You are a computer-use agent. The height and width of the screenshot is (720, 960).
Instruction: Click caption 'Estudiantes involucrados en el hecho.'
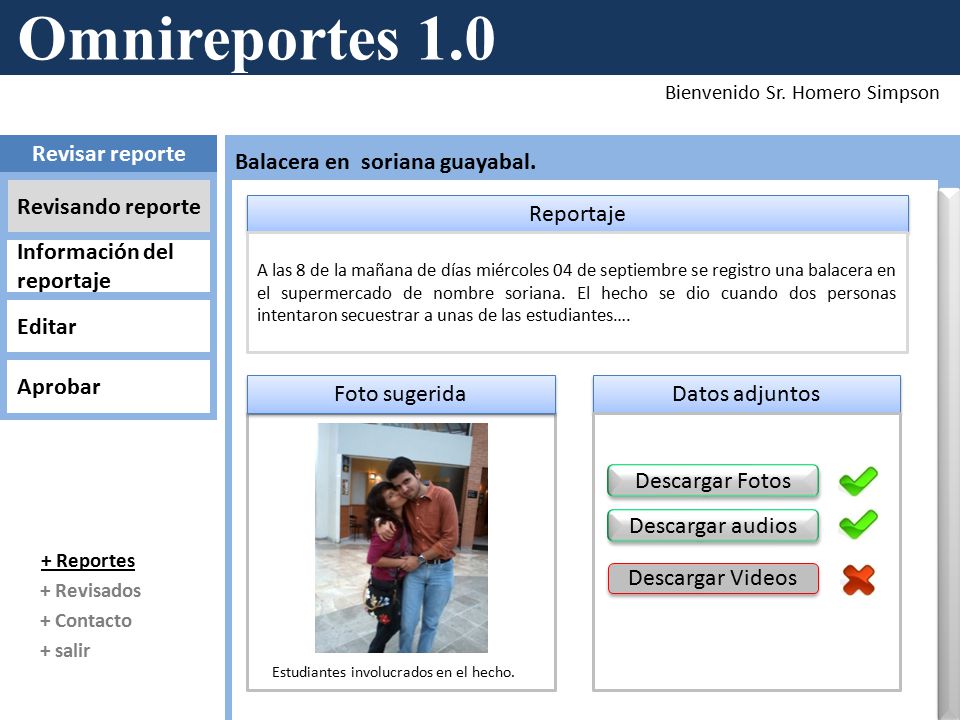click(393, 672)
